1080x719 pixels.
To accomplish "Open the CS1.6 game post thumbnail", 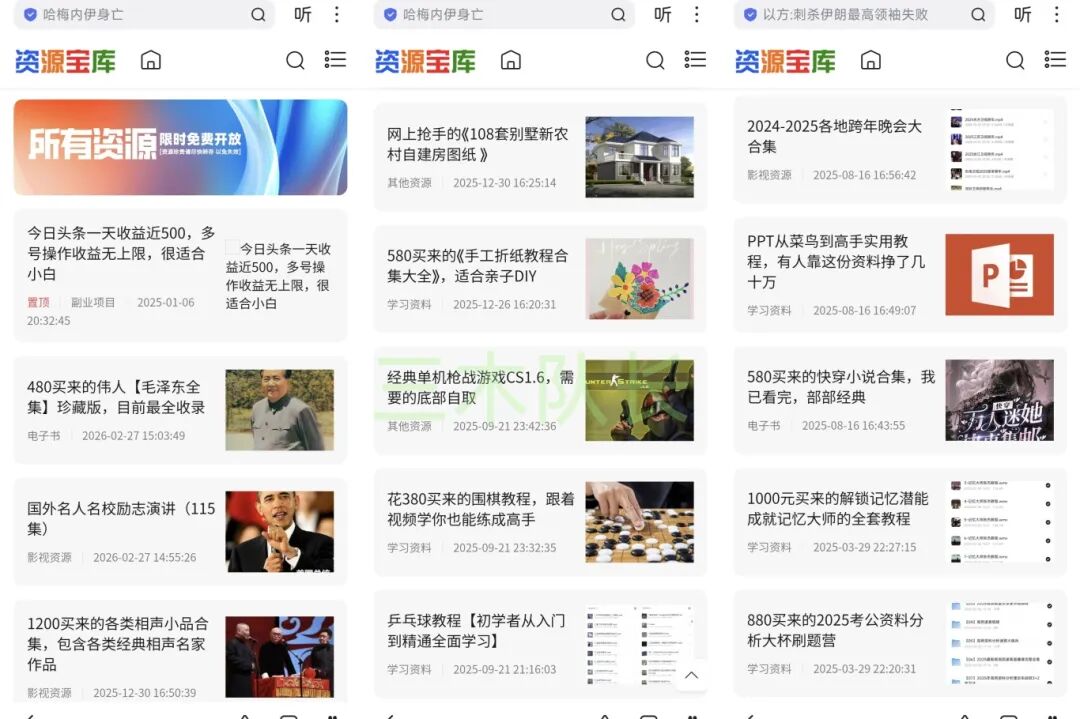I will click(x=639, y=400).
